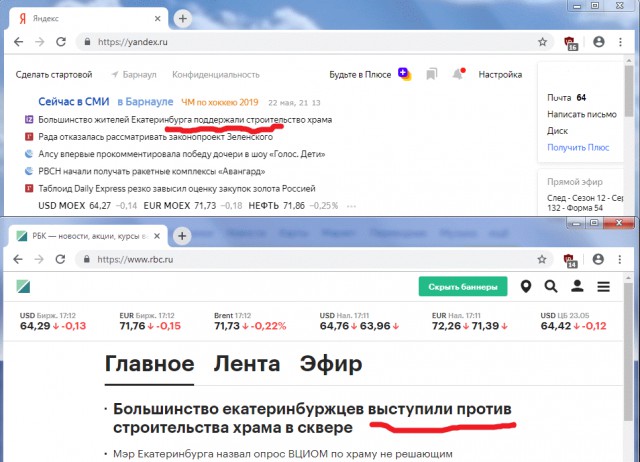Open Yandex notifications bell
Viewport: 640px width, 462px height.
click(x=458, y=74)
